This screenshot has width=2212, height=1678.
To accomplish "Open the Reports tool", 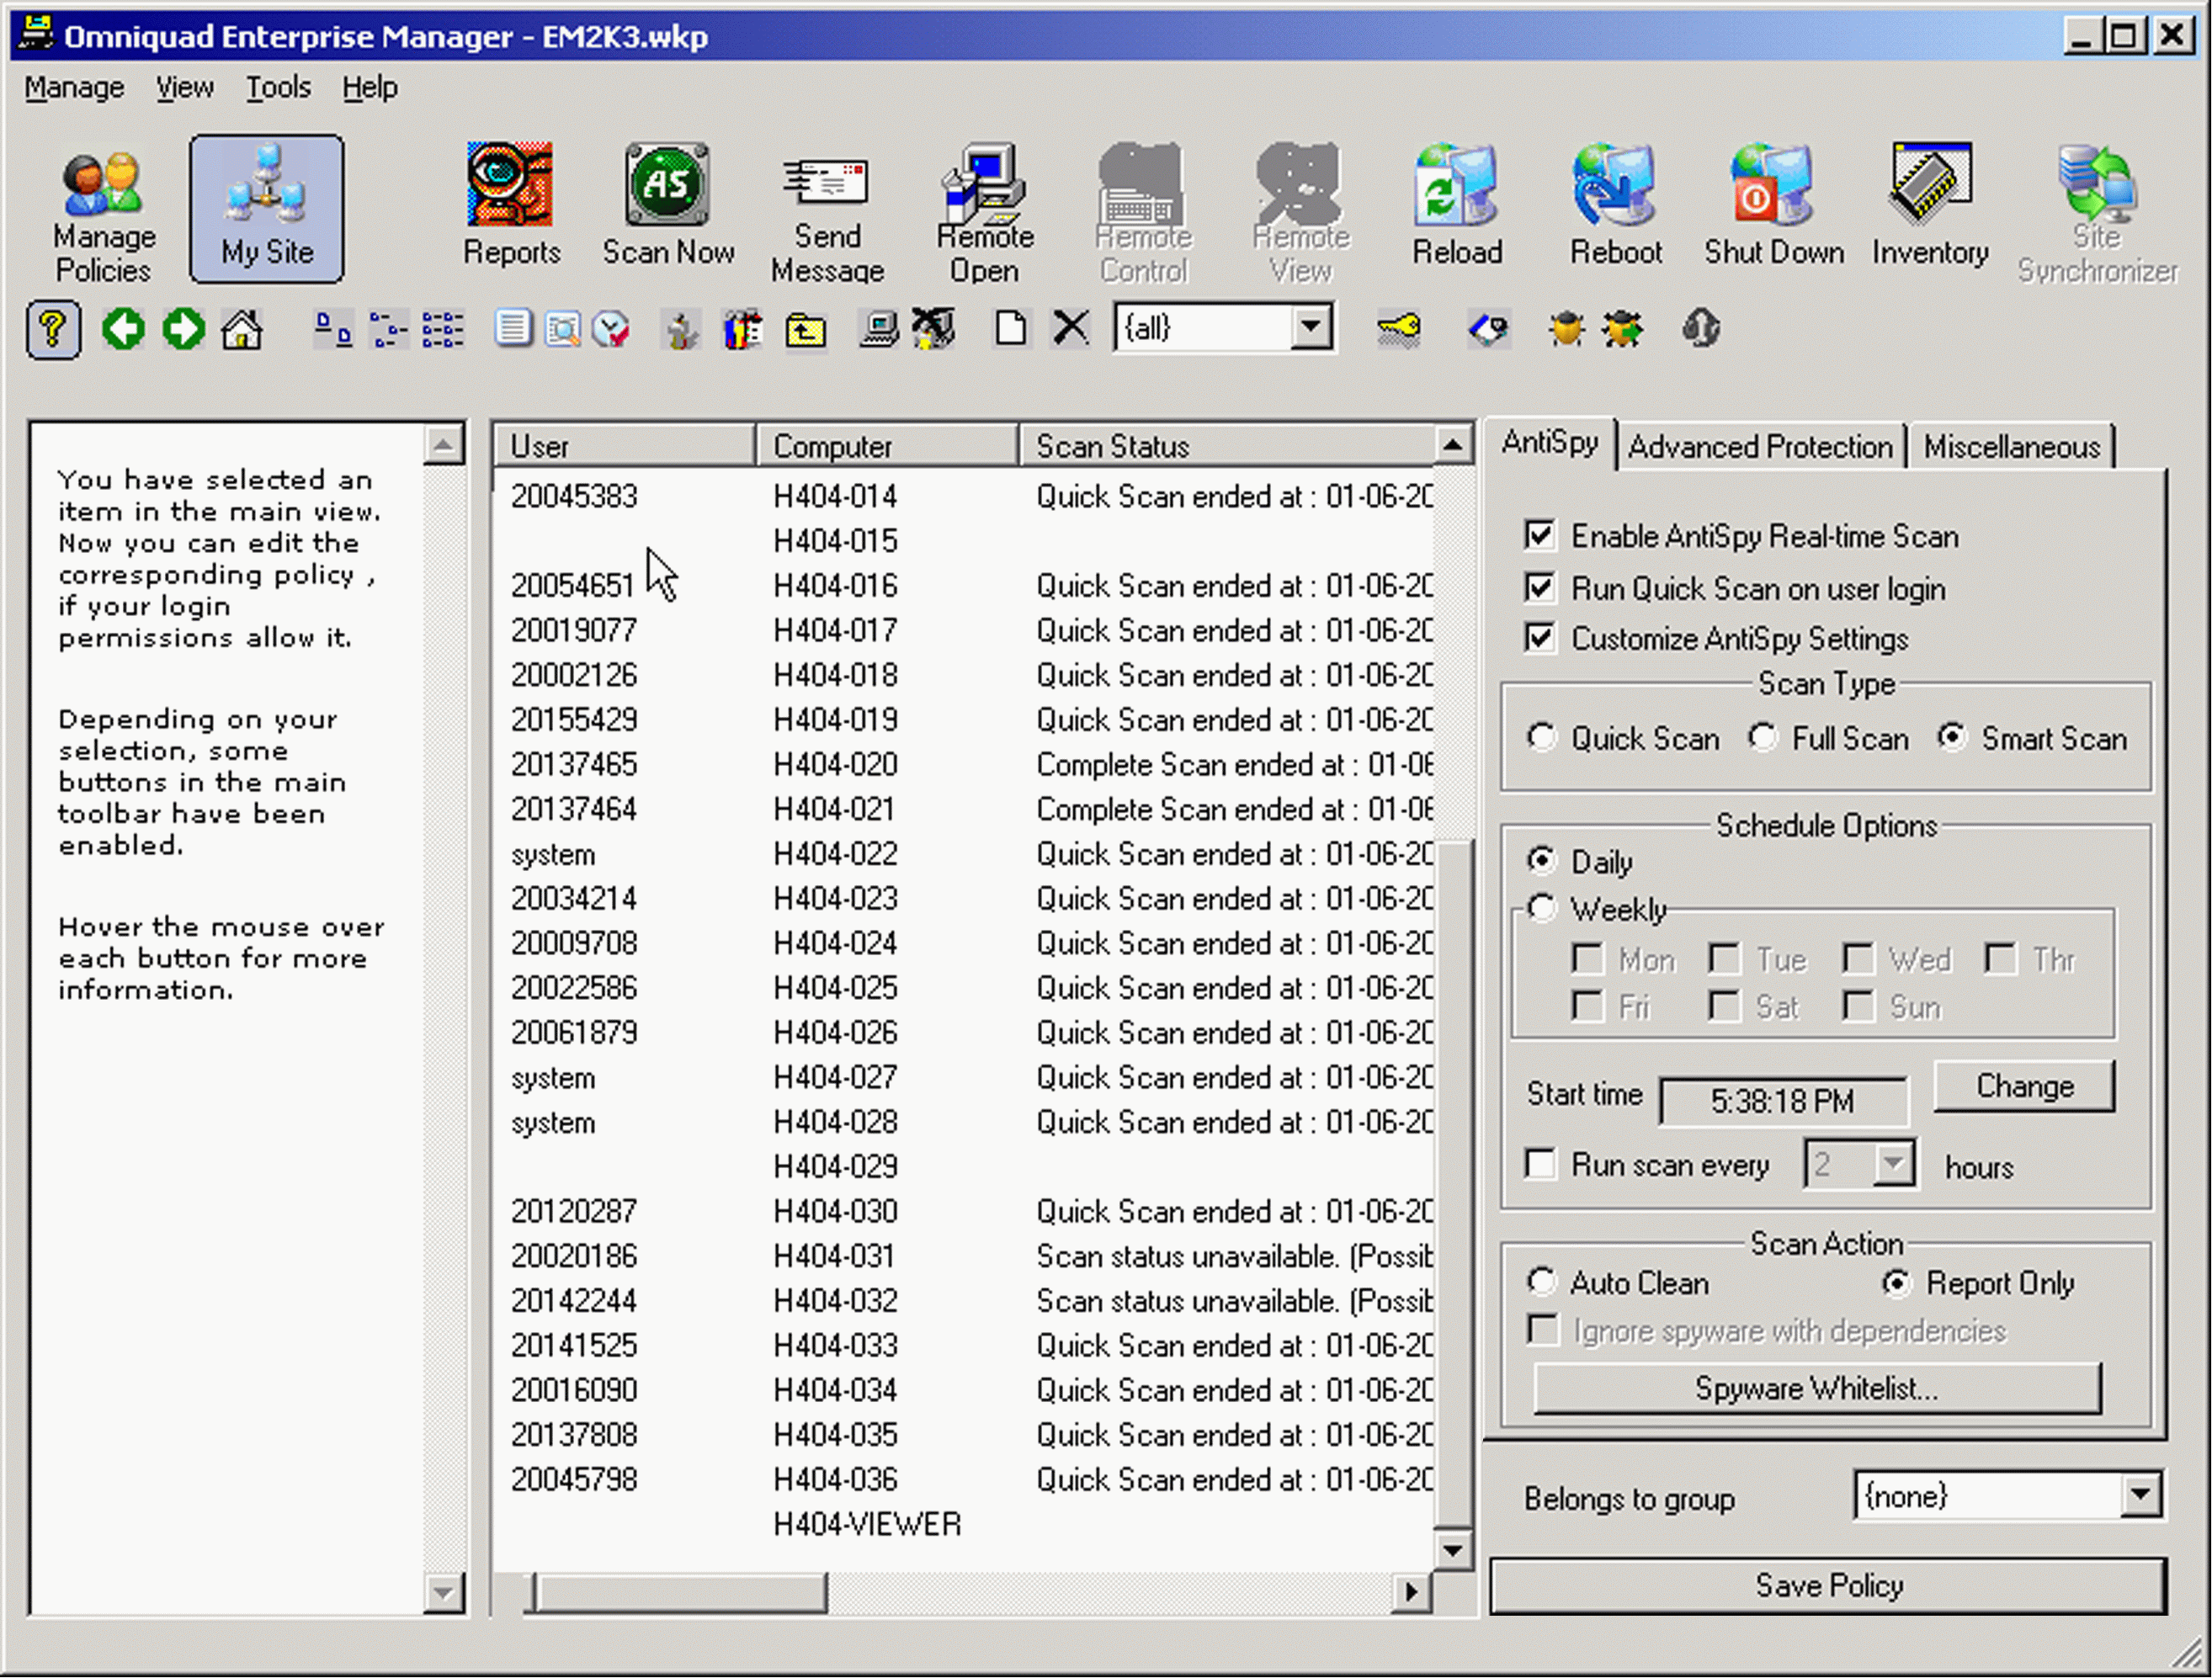I will coord(511,205).
